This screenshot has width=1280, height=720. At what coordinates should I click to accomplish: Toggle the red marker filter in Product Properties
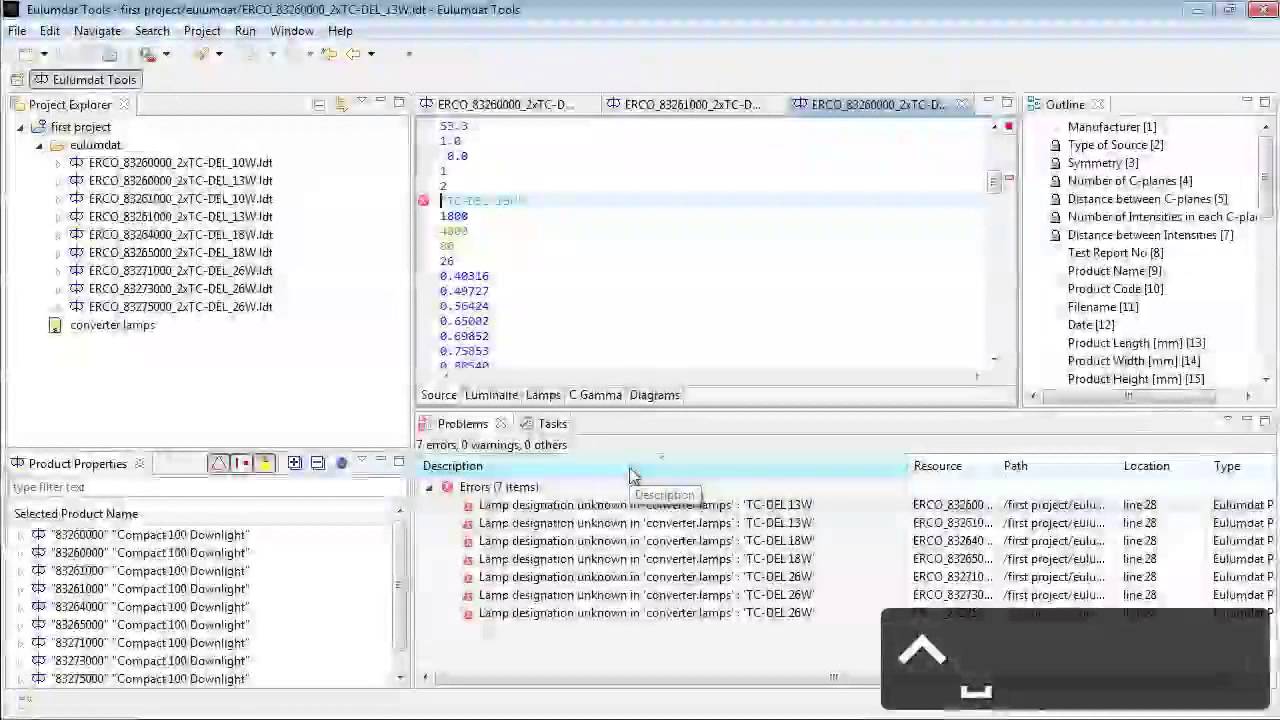pos(241,463)
